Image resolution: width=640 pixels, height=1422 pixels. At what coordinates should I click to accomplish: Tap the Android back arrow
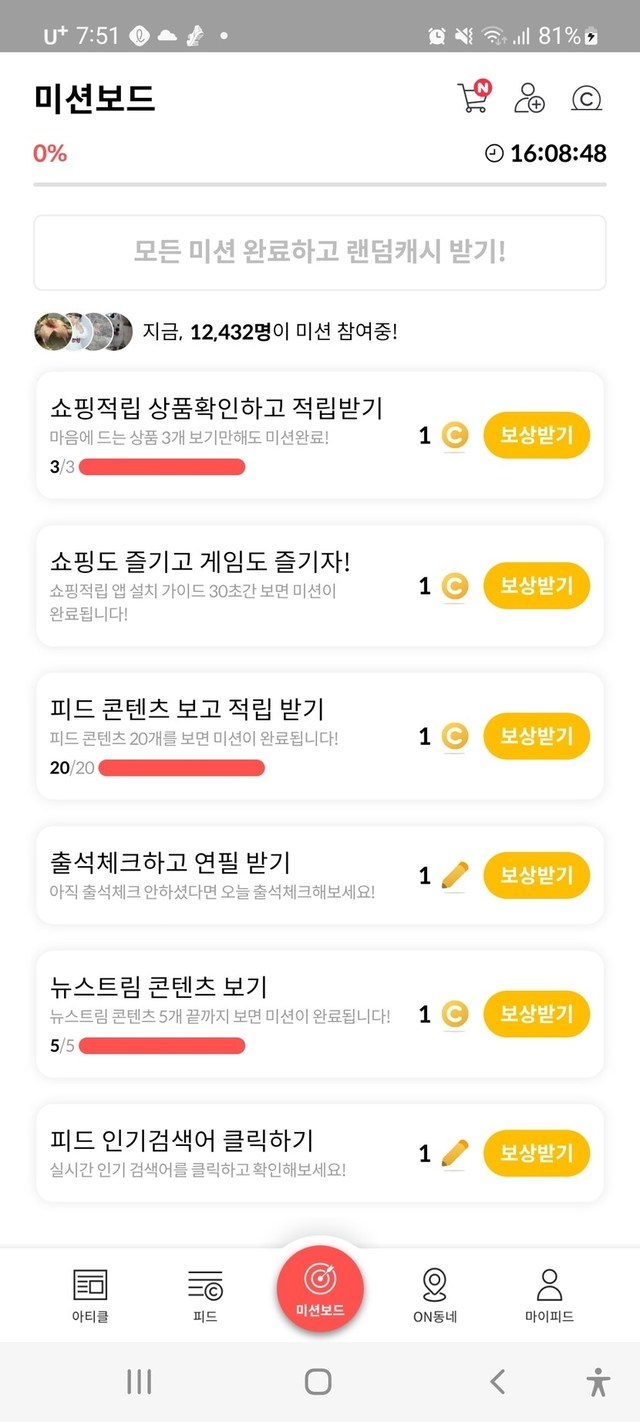click(x=497, y=1382)
